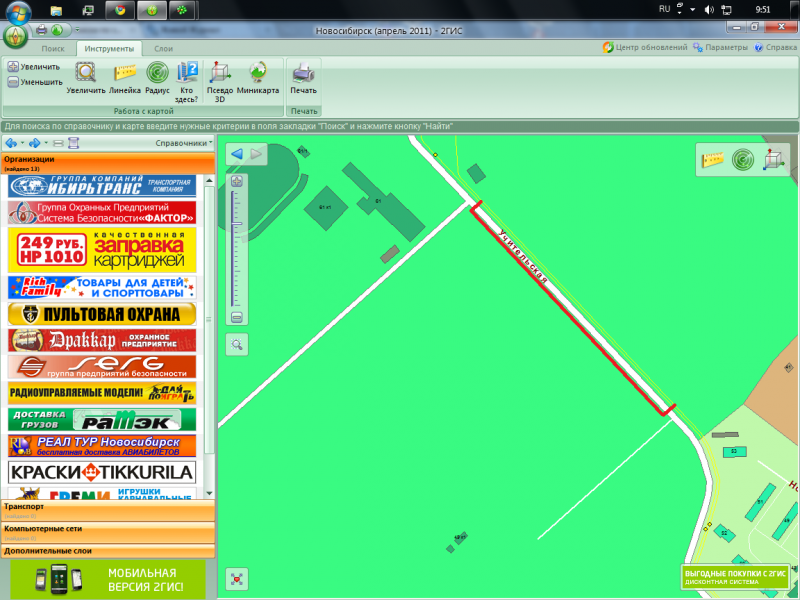Click the Пультовая охрана banner
Image resolution: width=800 pixels, height=600 pixels.
tap(102, 315)
